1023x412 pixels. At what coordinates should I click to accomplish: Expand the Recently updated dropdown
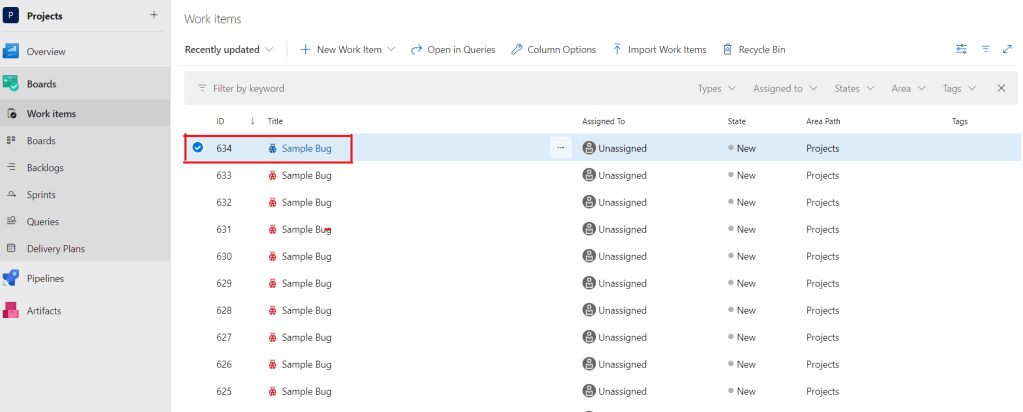tap(230, 49)
